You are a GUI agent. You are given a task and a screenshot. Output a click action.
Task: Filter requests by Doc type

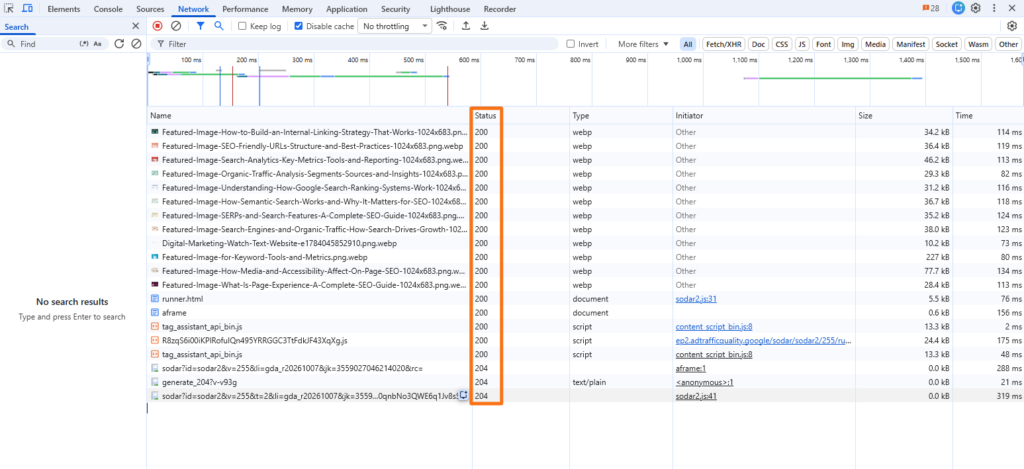(758, 44)
